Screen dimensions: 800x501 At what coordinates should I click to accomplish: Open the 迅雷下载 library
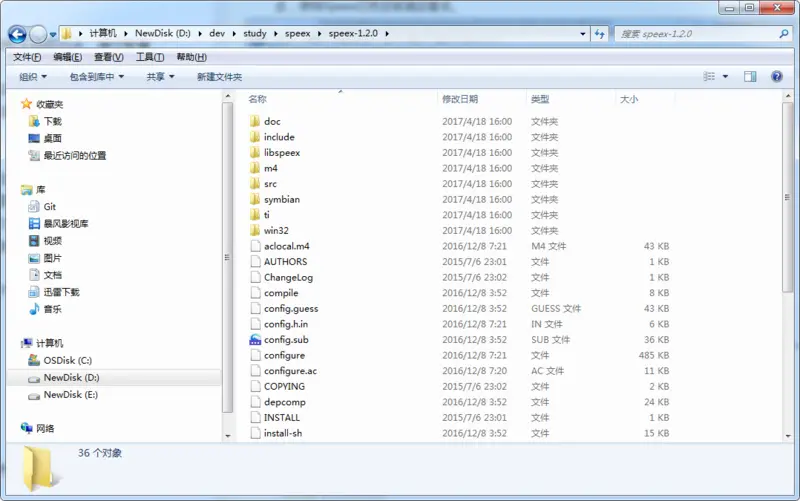54,292
